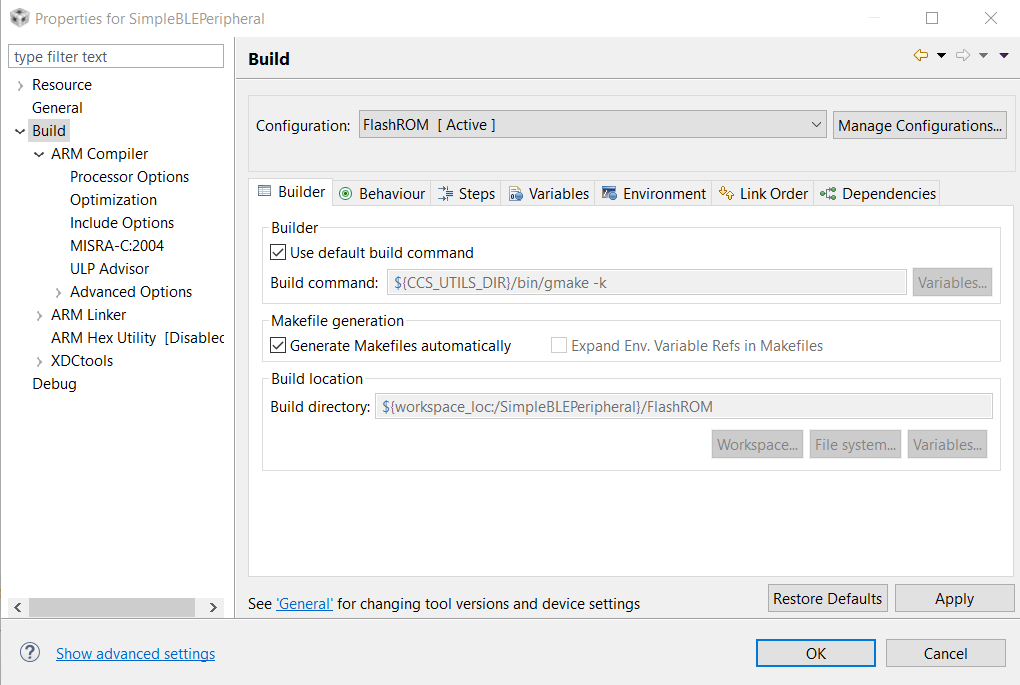Select XDCtools tree item
Image resolution: width=1020 pixels, height=685 pixels.
[82, 360]
